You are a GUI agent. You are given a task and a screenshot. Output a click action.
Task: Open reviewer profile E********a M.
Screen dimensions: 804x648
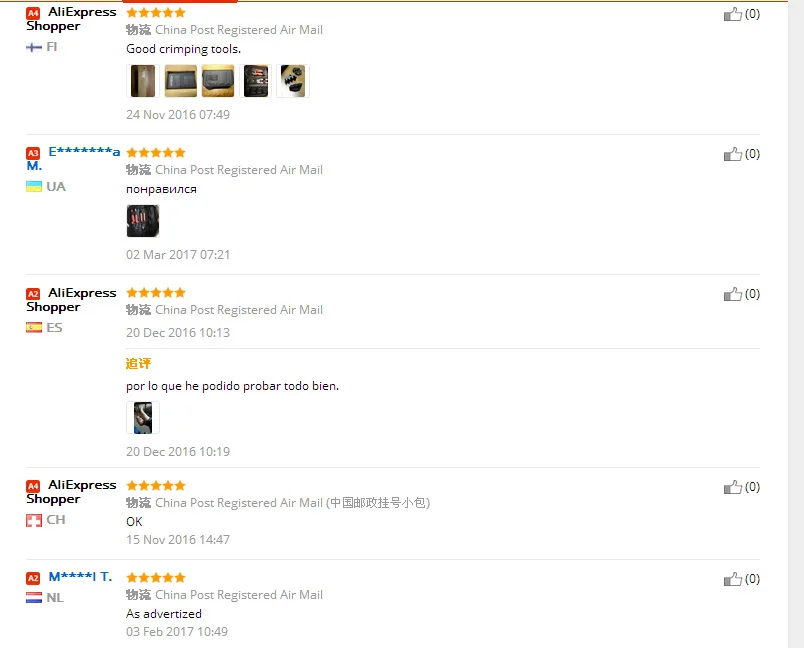[73, 158]
